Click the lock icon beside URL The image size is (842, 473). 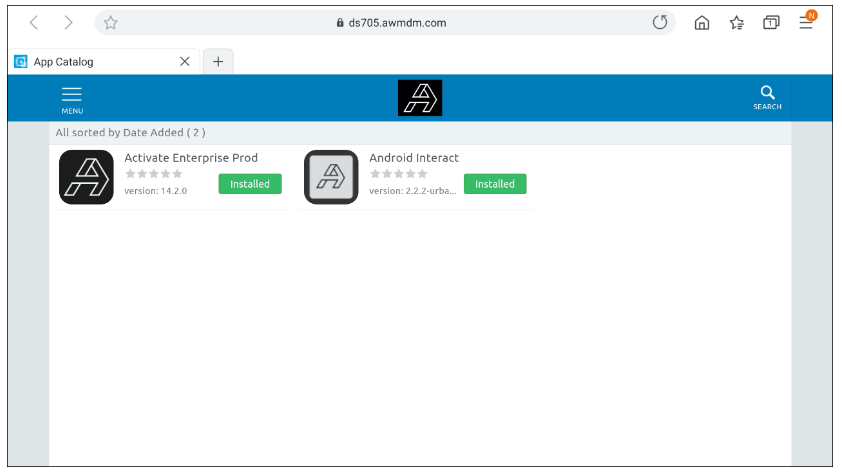tap(340, 23)
